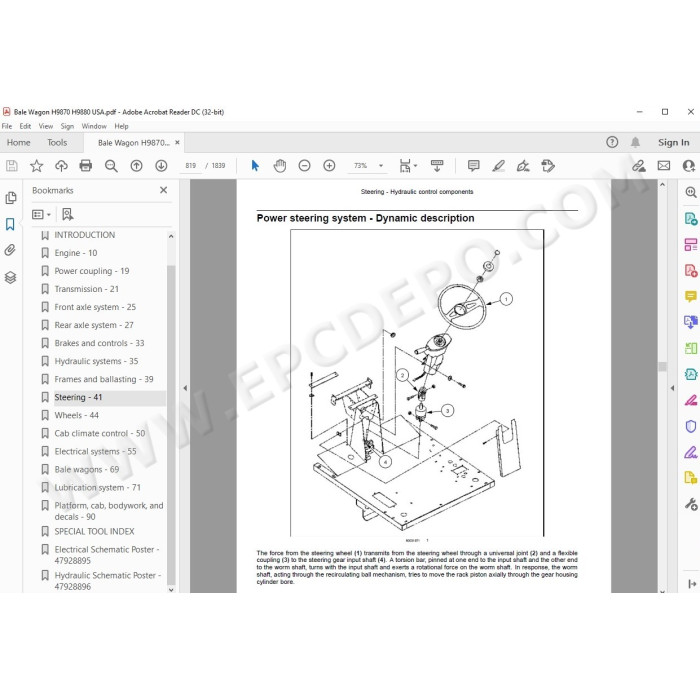Open the Help question mark icon
The height and width of the screenshot is (700, 700).
(x=612, y=142)
